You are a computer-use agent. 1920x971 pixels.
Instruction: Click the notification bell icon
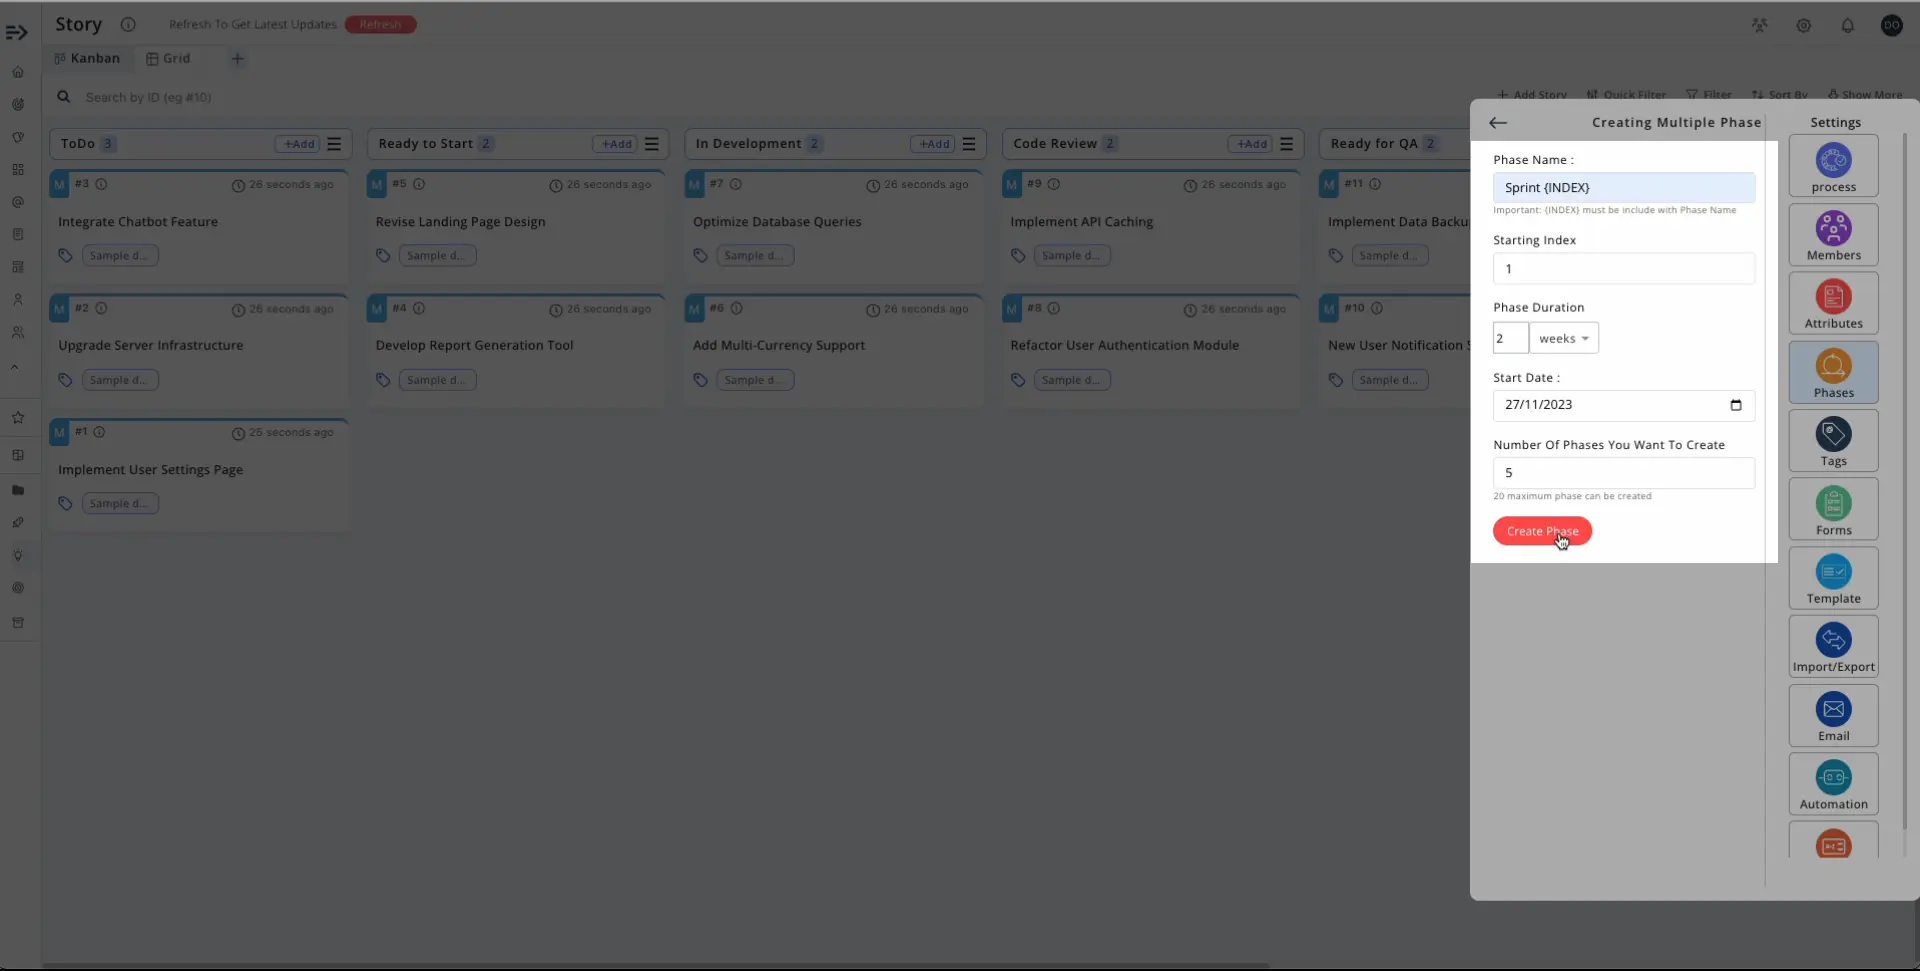coord(1847,26)
